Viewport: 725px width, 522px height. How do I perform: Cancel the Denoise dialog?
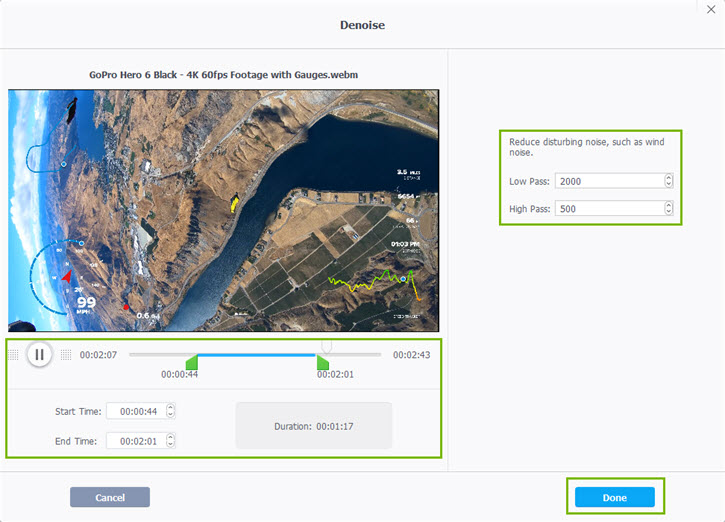(109, 497)
